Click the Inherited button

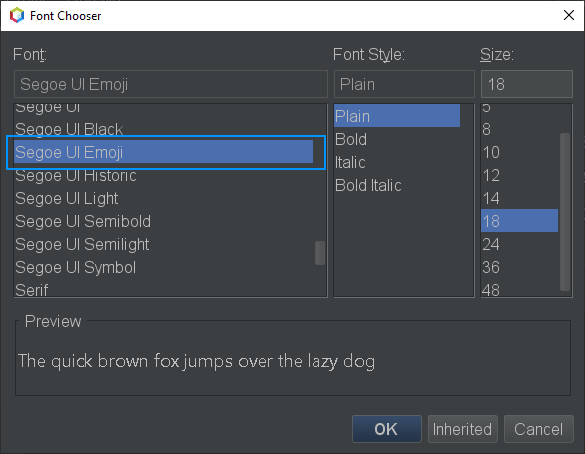click(463, 429)
